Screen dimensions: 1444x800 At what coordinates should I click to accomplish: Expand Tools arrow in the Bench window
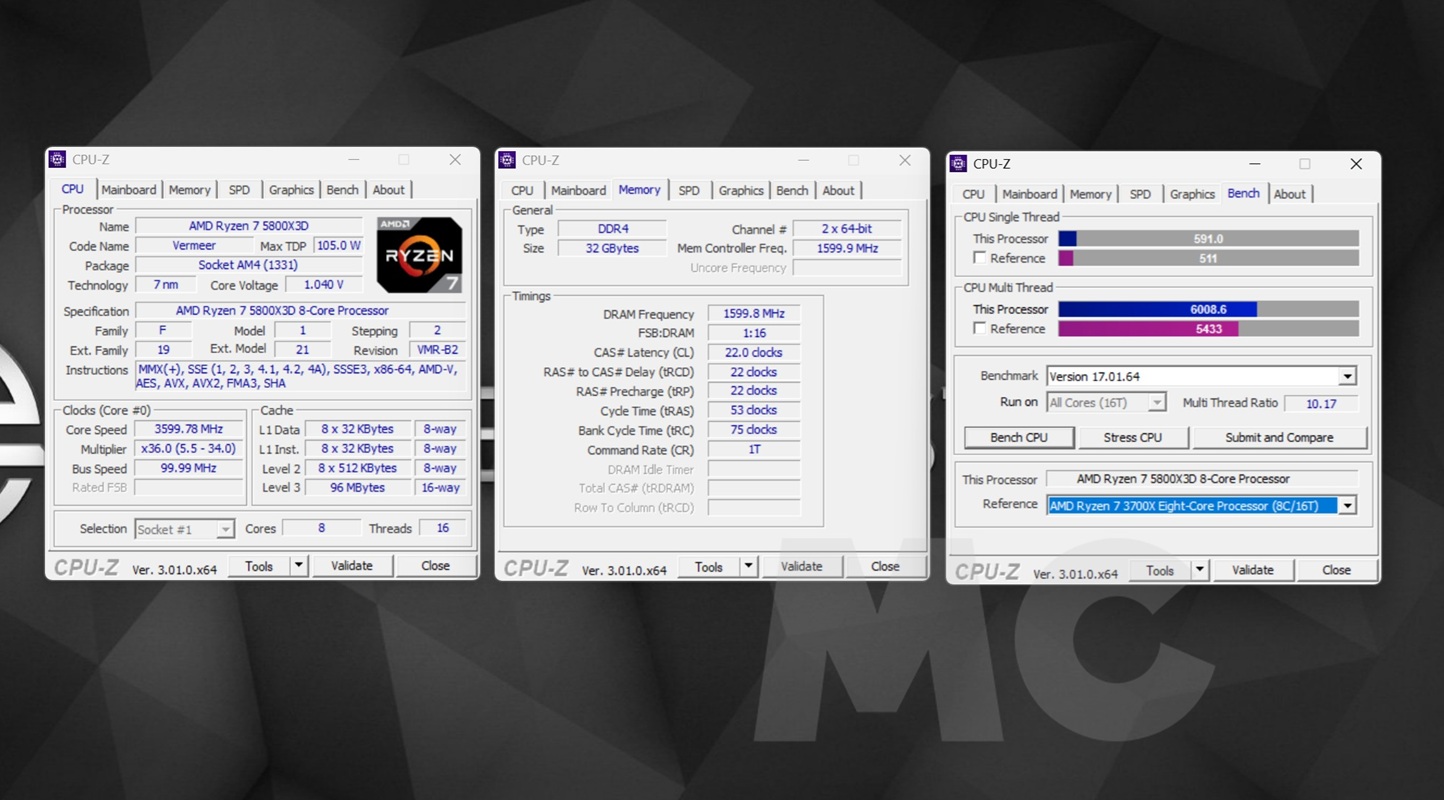1200,571
